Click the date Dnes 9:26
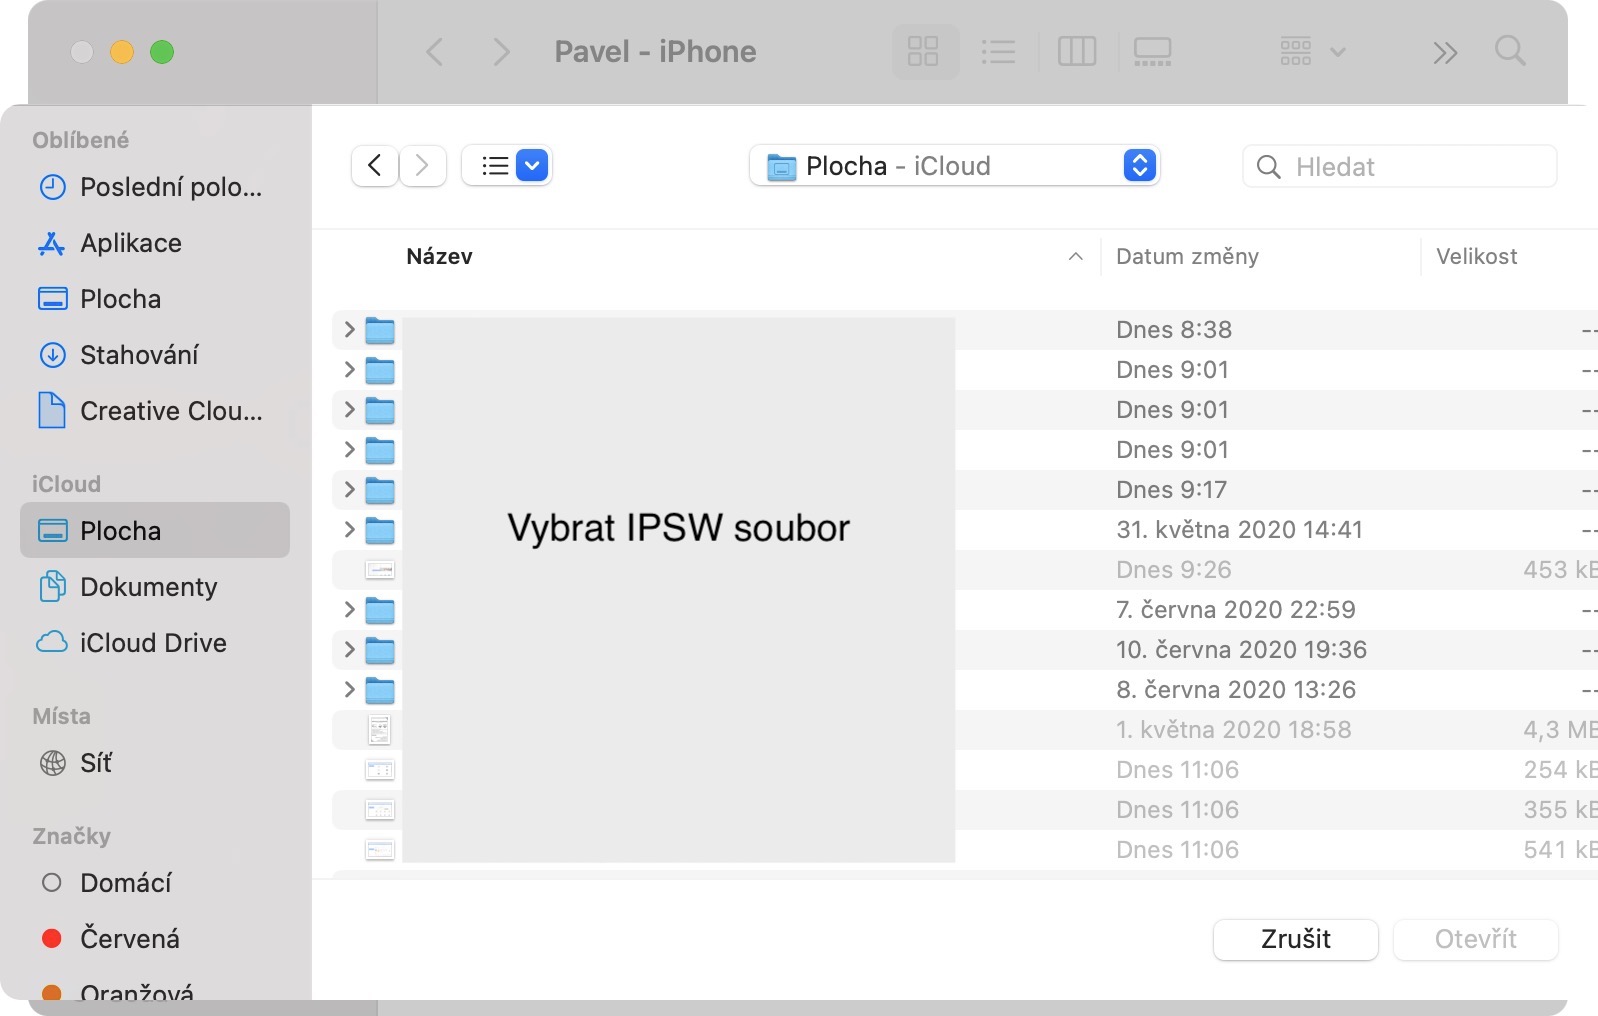 click(1174, 570)
